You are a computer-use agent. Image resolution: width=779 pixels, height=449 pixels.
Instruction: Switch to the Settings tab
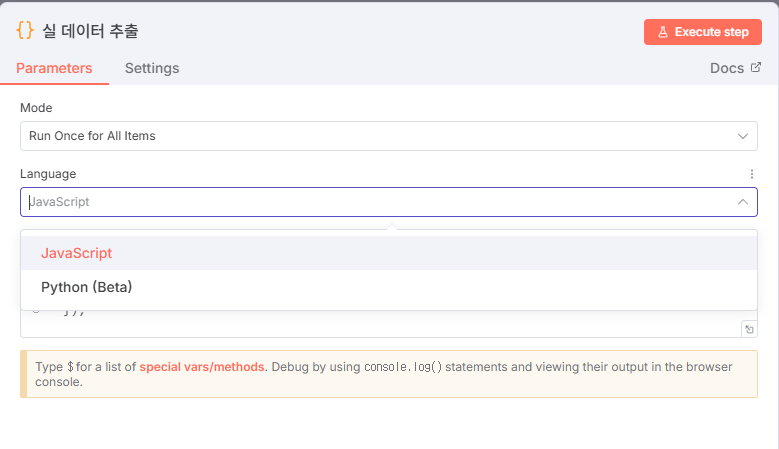[152, 68]
